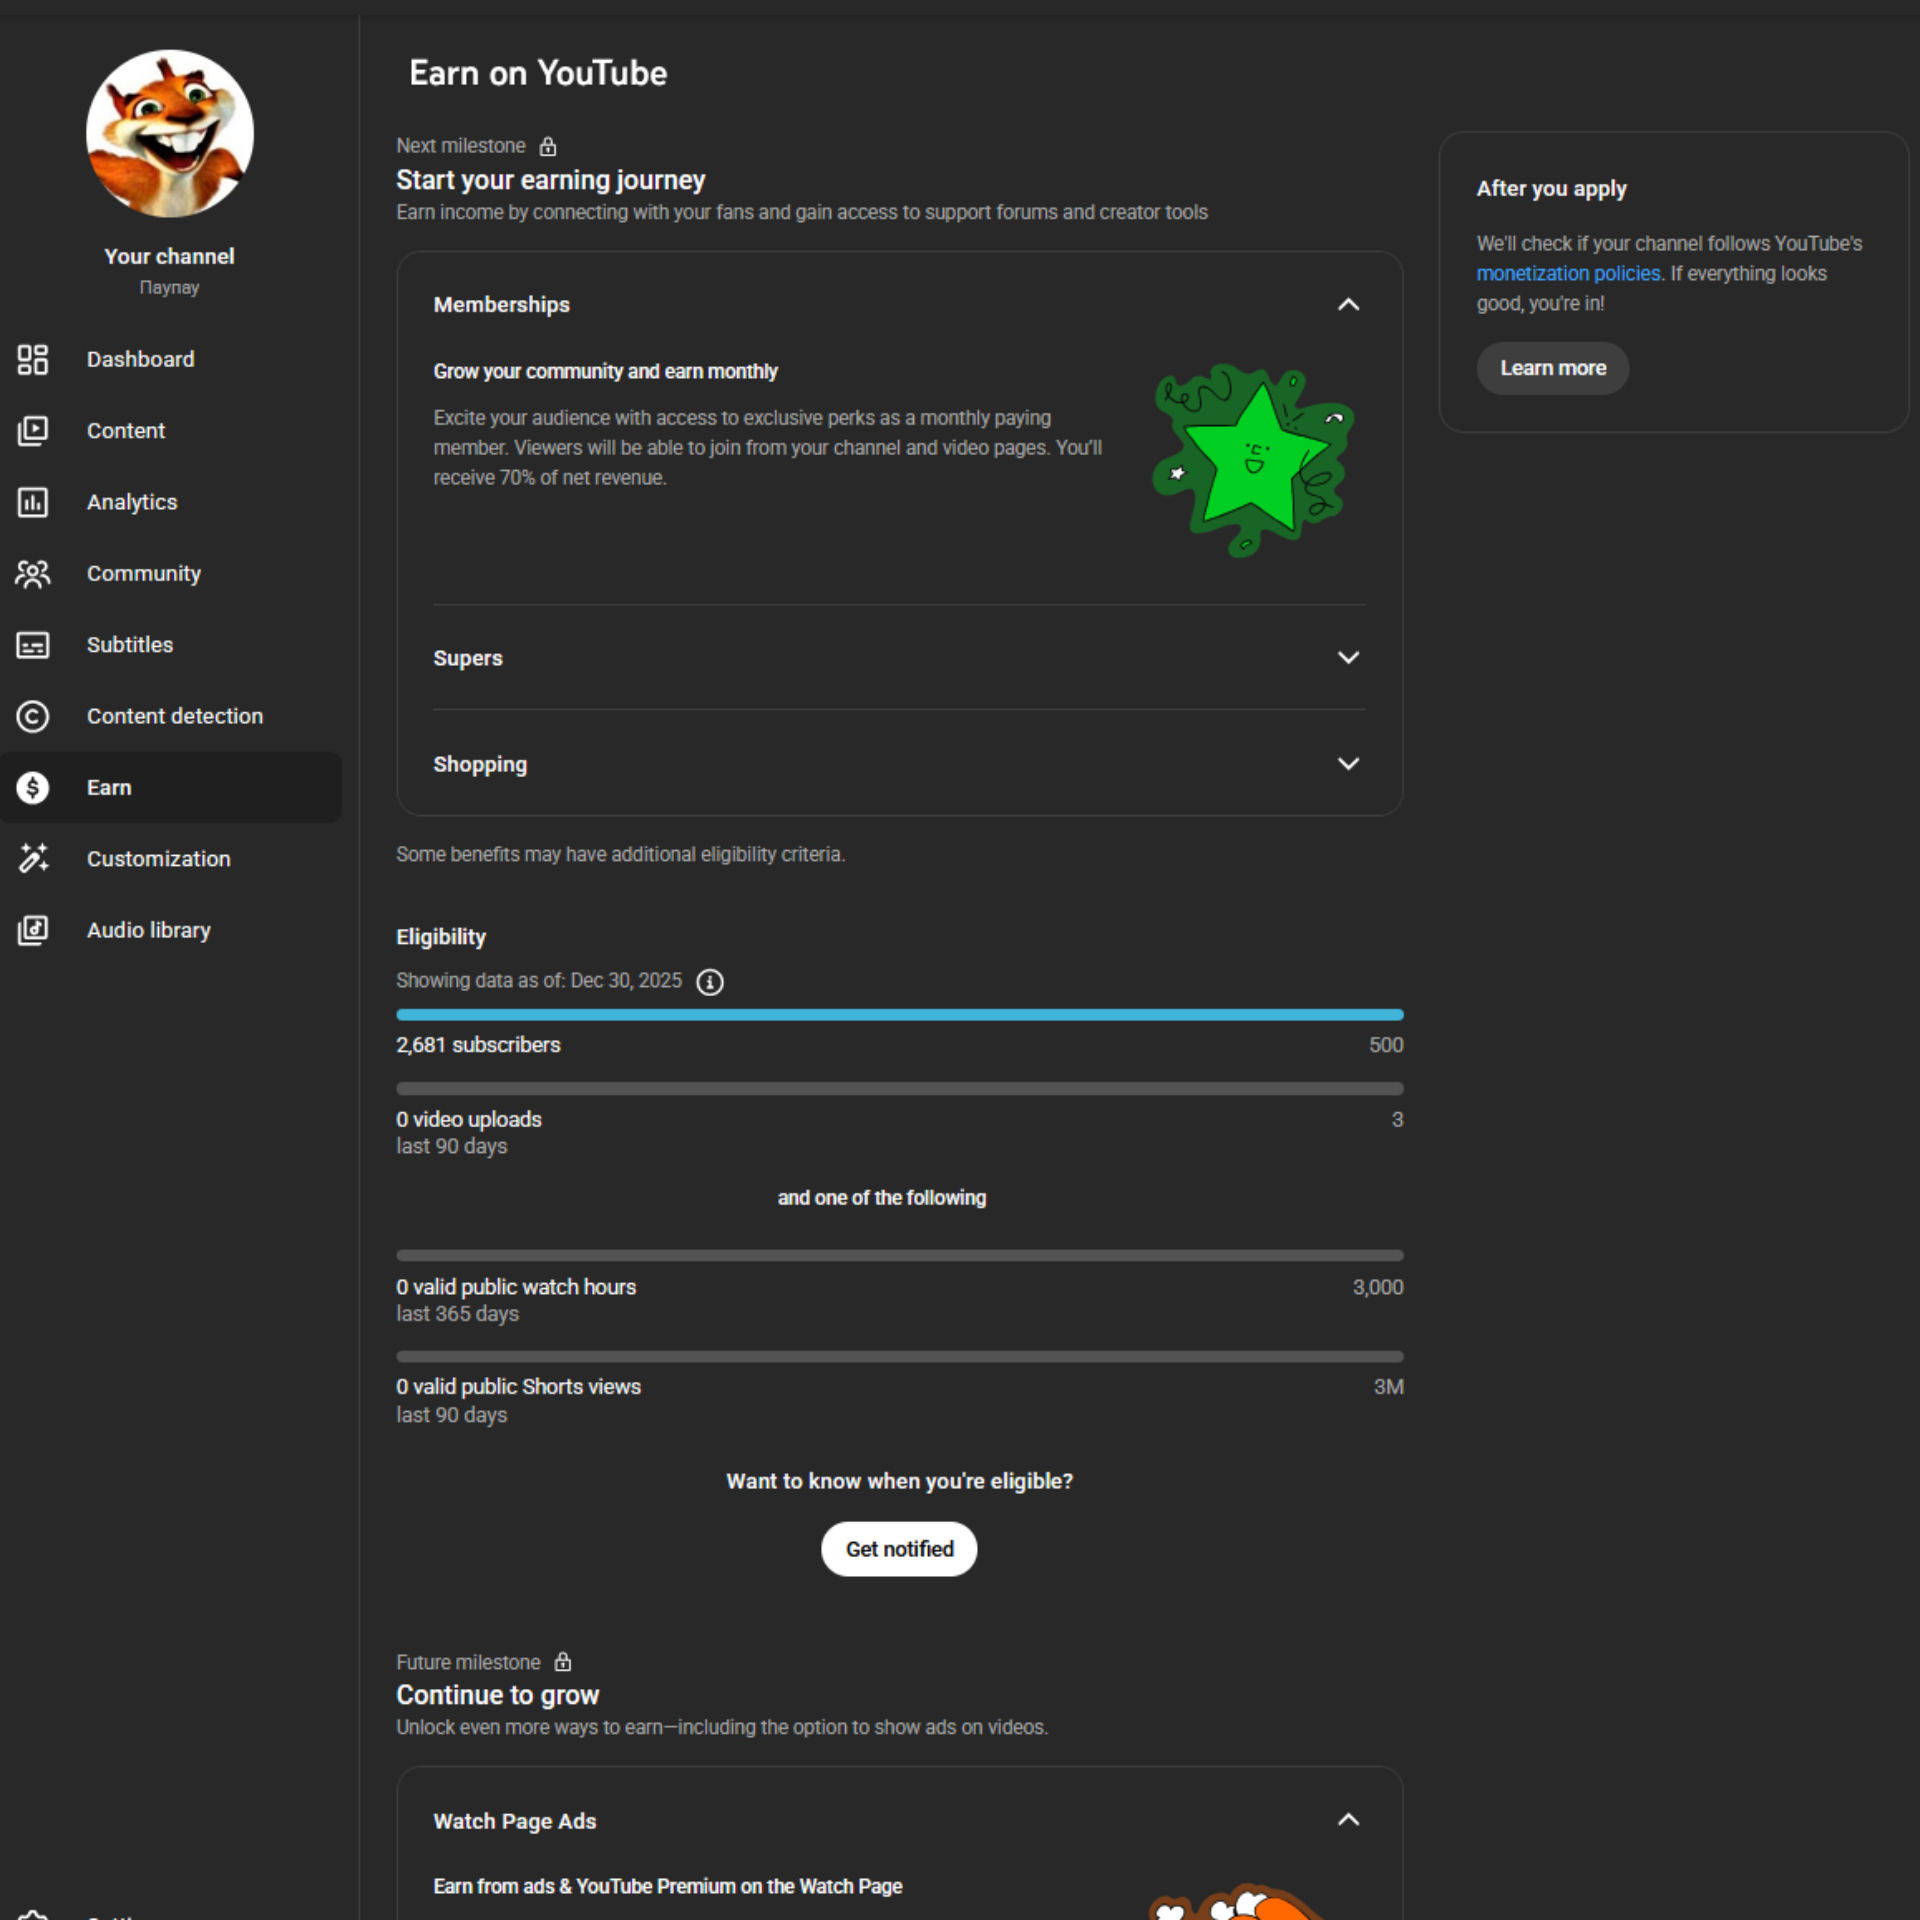The image size is (1920, 1920).
Task: Open the Analytics menu item
Action: 132,502
